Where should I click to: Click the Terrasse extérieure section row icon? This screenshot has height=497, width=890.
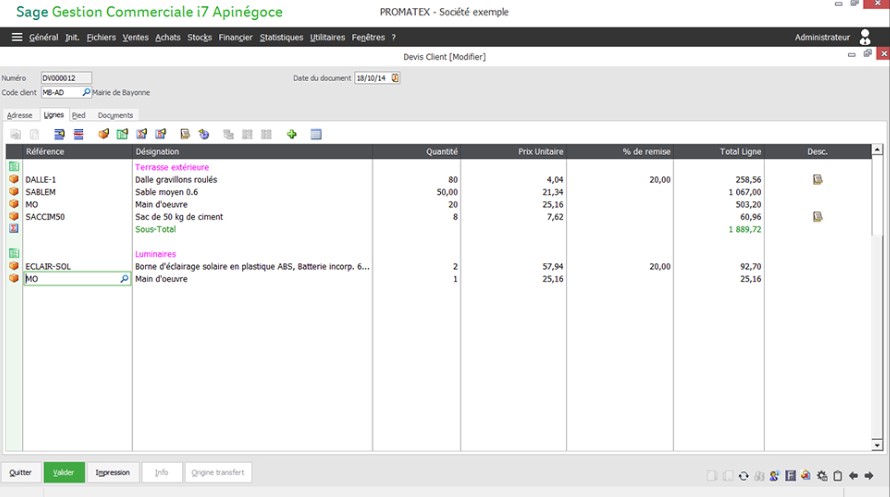14,167
